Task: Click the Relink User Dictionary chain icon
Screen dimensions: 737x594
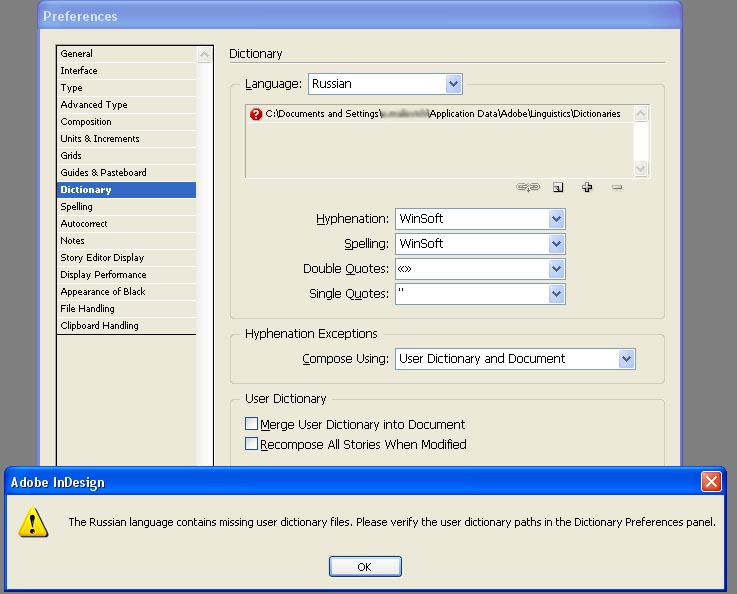Action: pyautogui.click(x=528, y=187)
